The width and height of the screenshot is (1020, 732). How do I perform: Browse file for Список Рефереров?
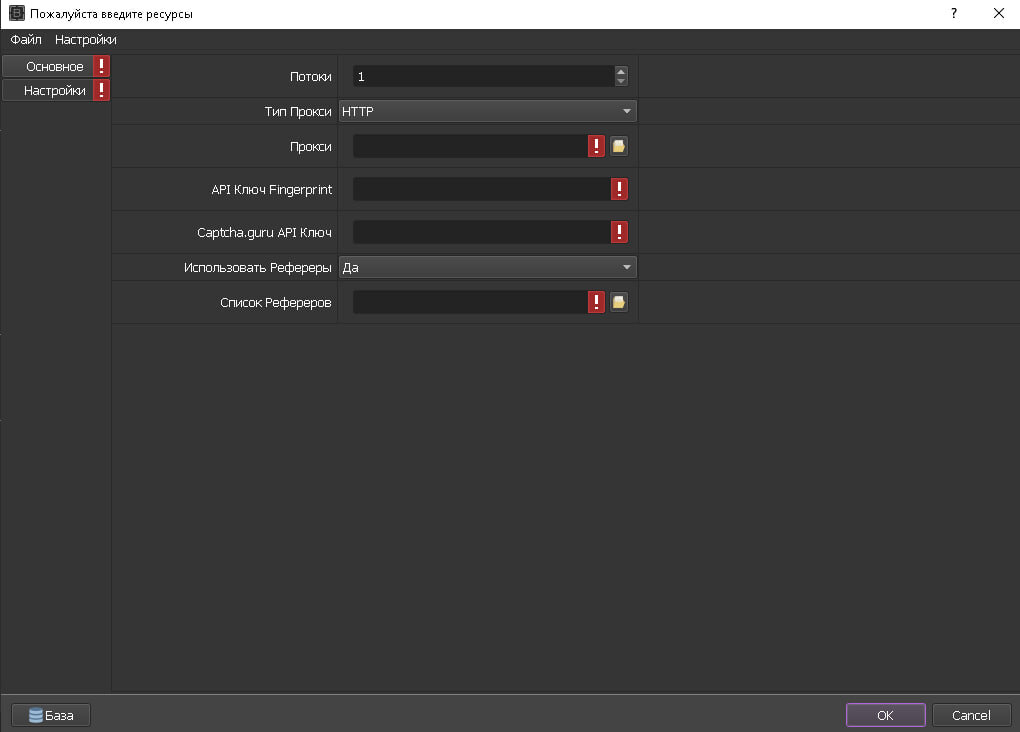click(619, 303)
